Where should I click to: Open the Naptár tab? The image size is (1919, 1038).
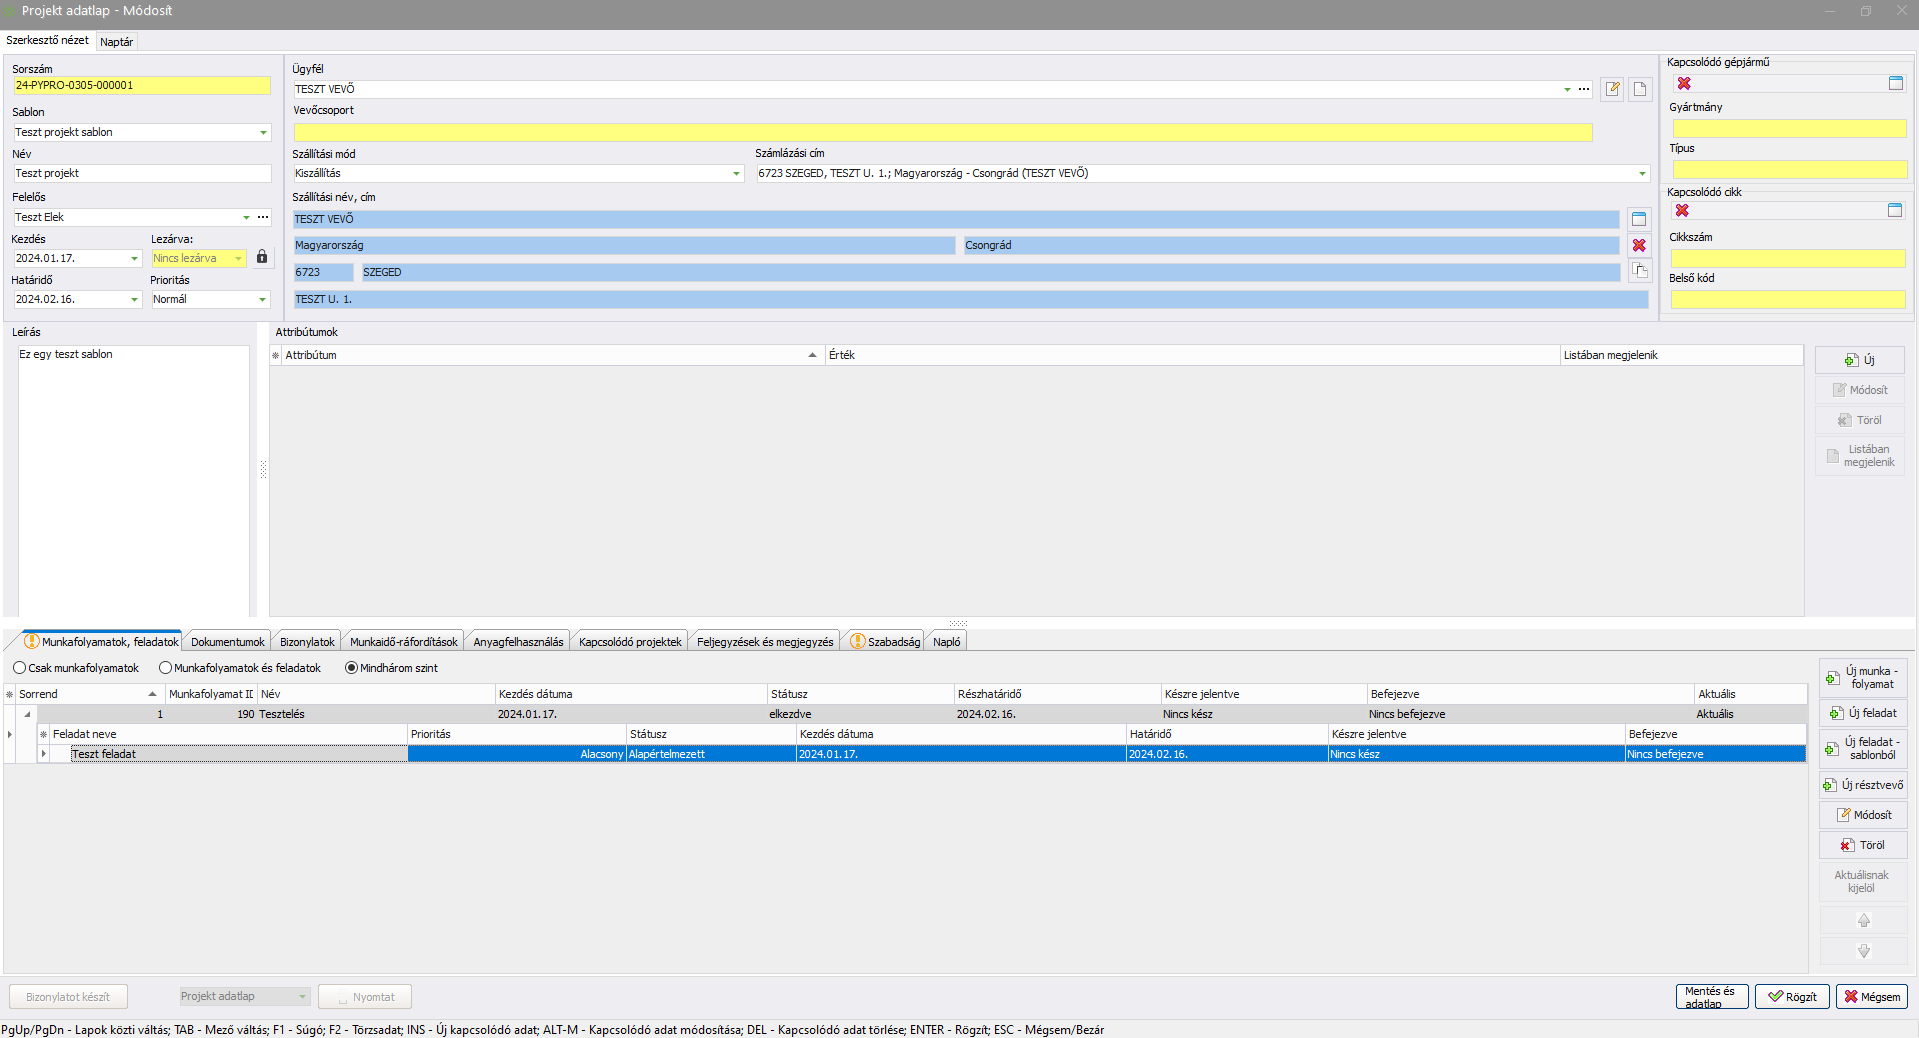click(x=116, y=42)
